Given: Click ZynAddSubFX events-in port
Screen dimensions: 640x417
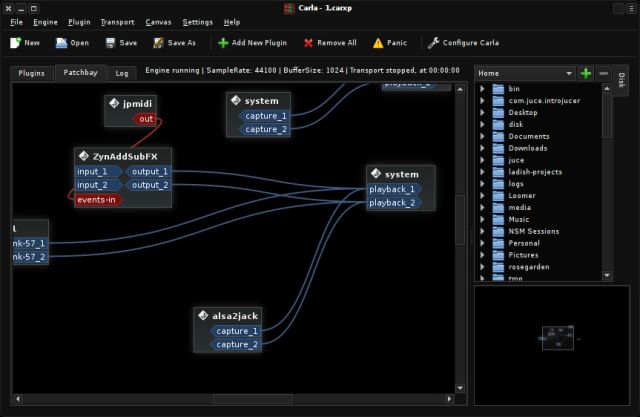Looking at the screenshot, I should 98,200.
